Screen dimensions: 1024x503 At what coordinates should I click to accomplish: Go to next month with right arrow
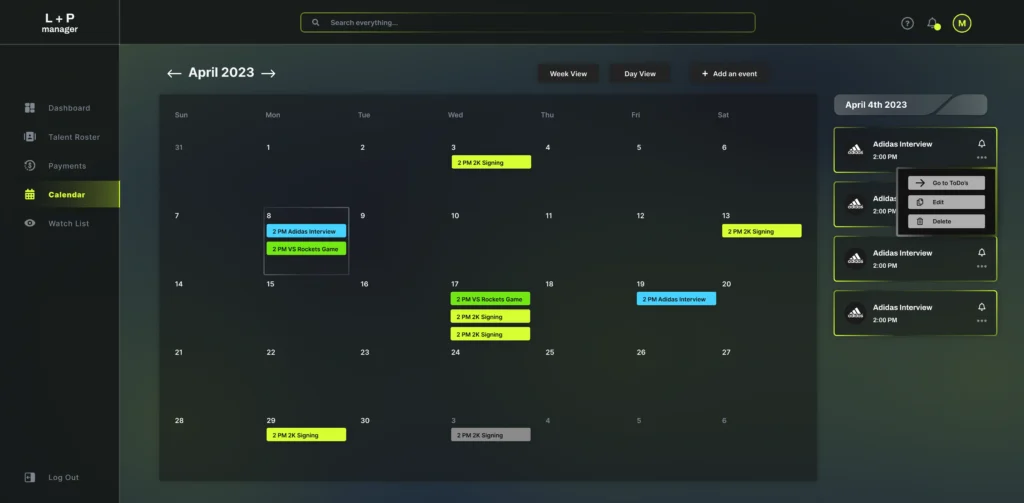coord(268,73)
